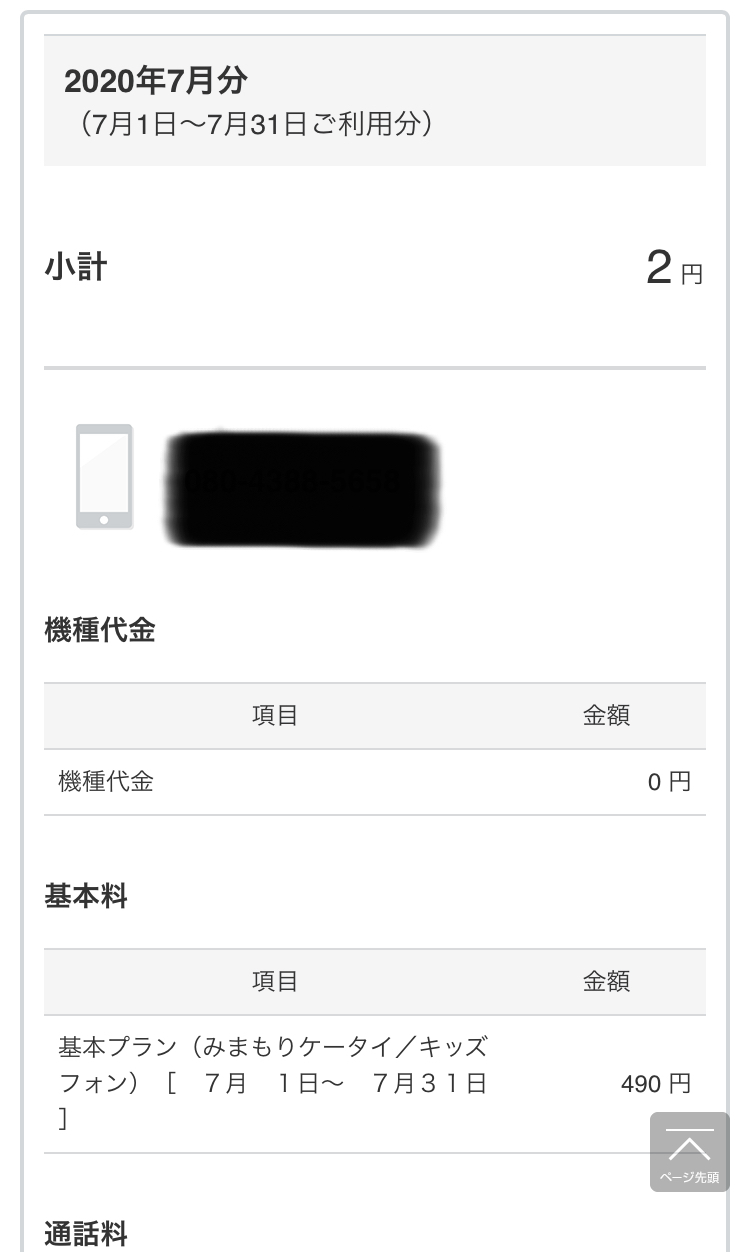Select the 基本料 section heading
Image resolution: width=750 pixels, height=1252 pixels.
(86, 896)
